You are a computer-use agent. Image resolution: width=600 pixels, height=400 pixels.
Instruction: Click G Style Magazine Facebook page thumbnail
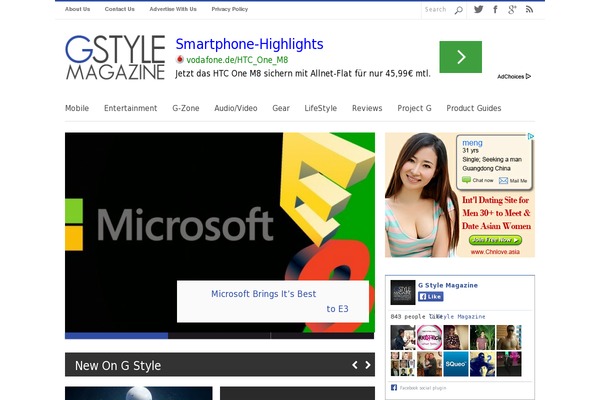pos(403,292)
